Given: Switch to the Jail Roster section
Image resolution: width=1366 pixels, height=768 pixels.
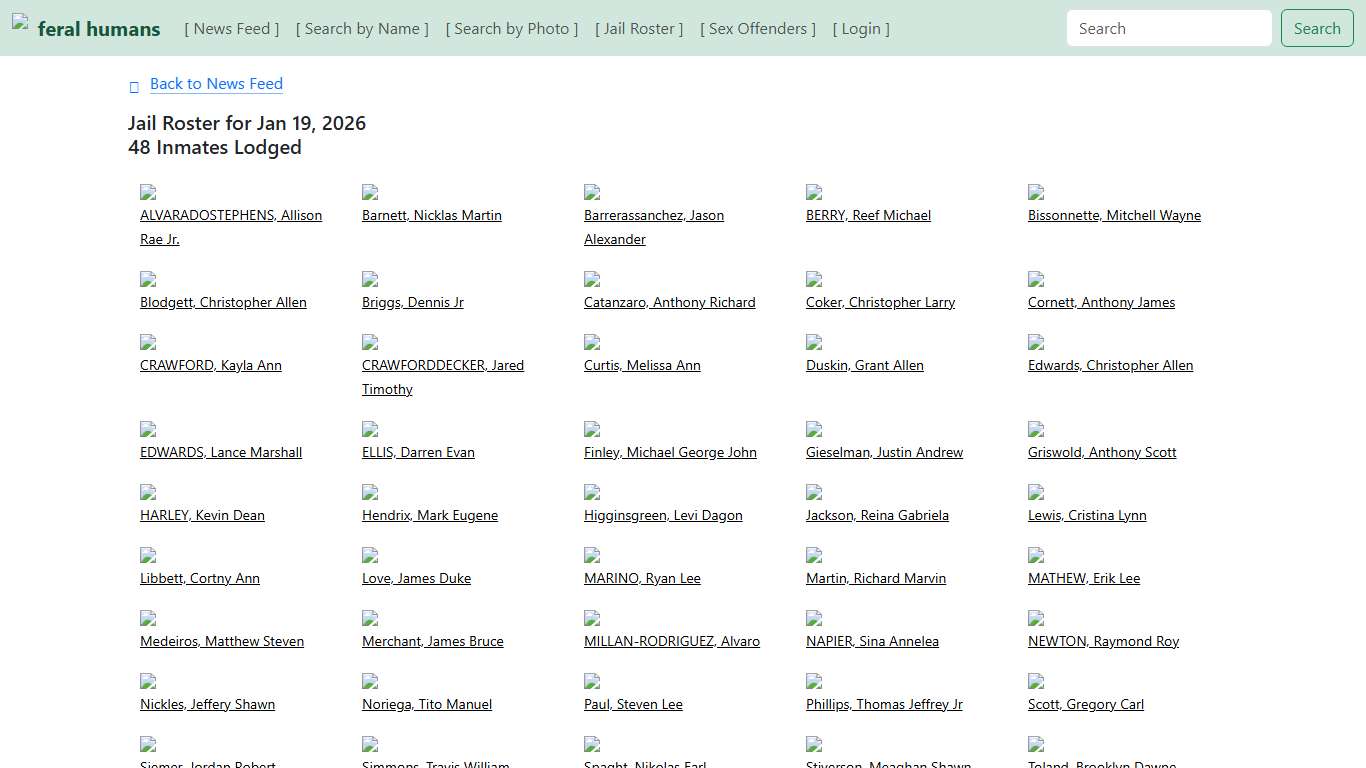Looking at the screenshot, I should tap(639, 29).
